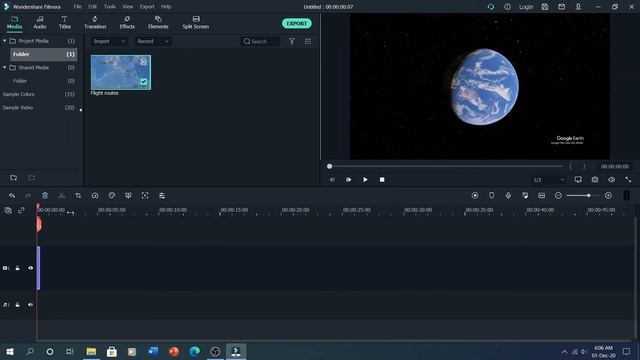Open the File menu

(78, 7)
